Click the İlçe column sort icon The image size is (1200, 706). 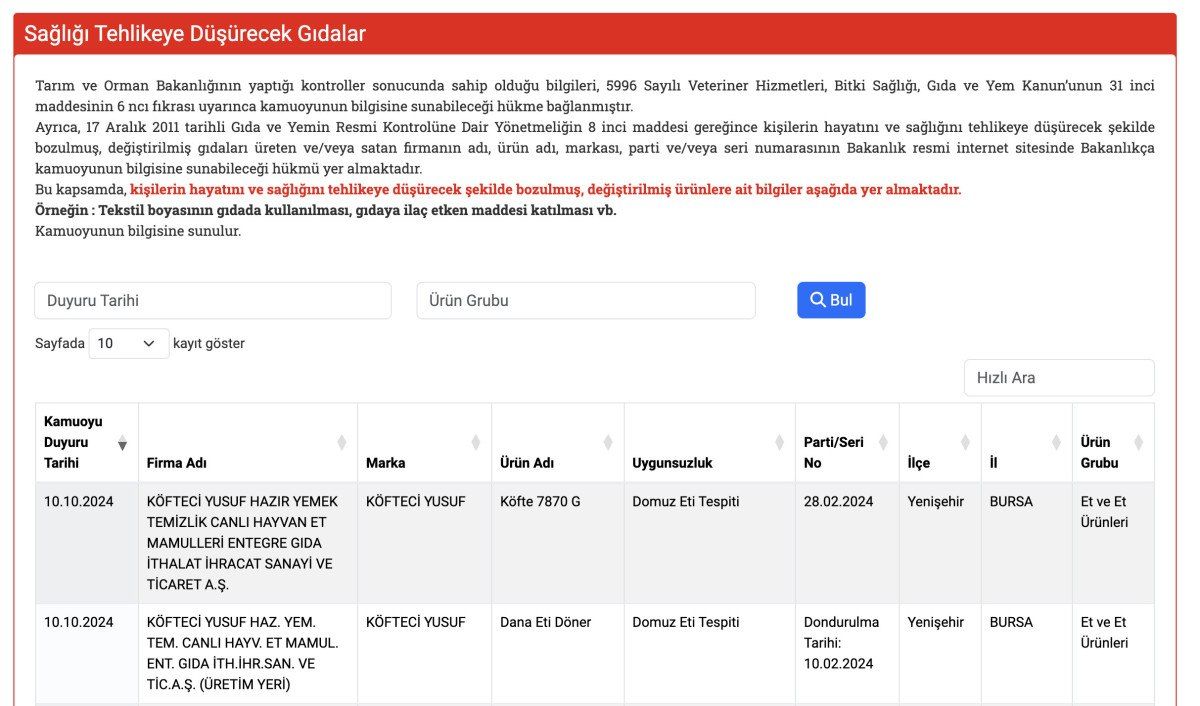pos(965,443)
